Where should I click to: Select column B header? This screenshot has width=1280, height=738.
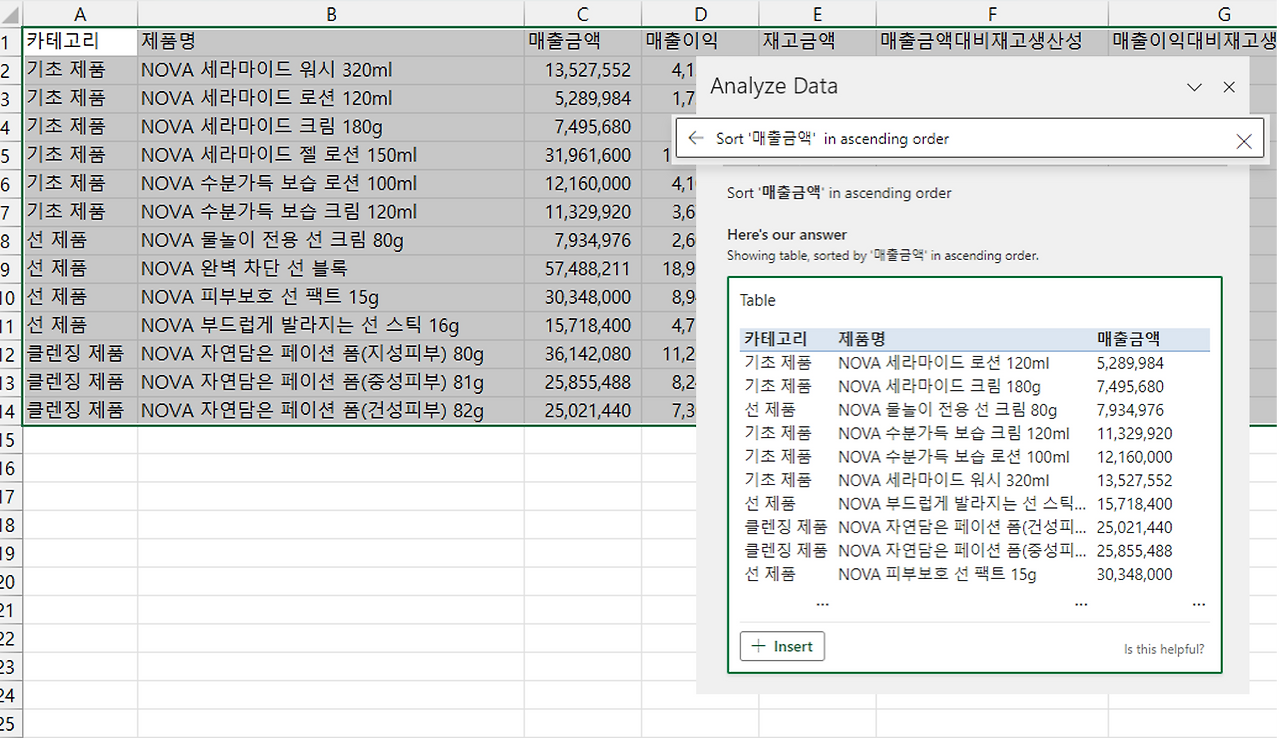coord(331,13)
